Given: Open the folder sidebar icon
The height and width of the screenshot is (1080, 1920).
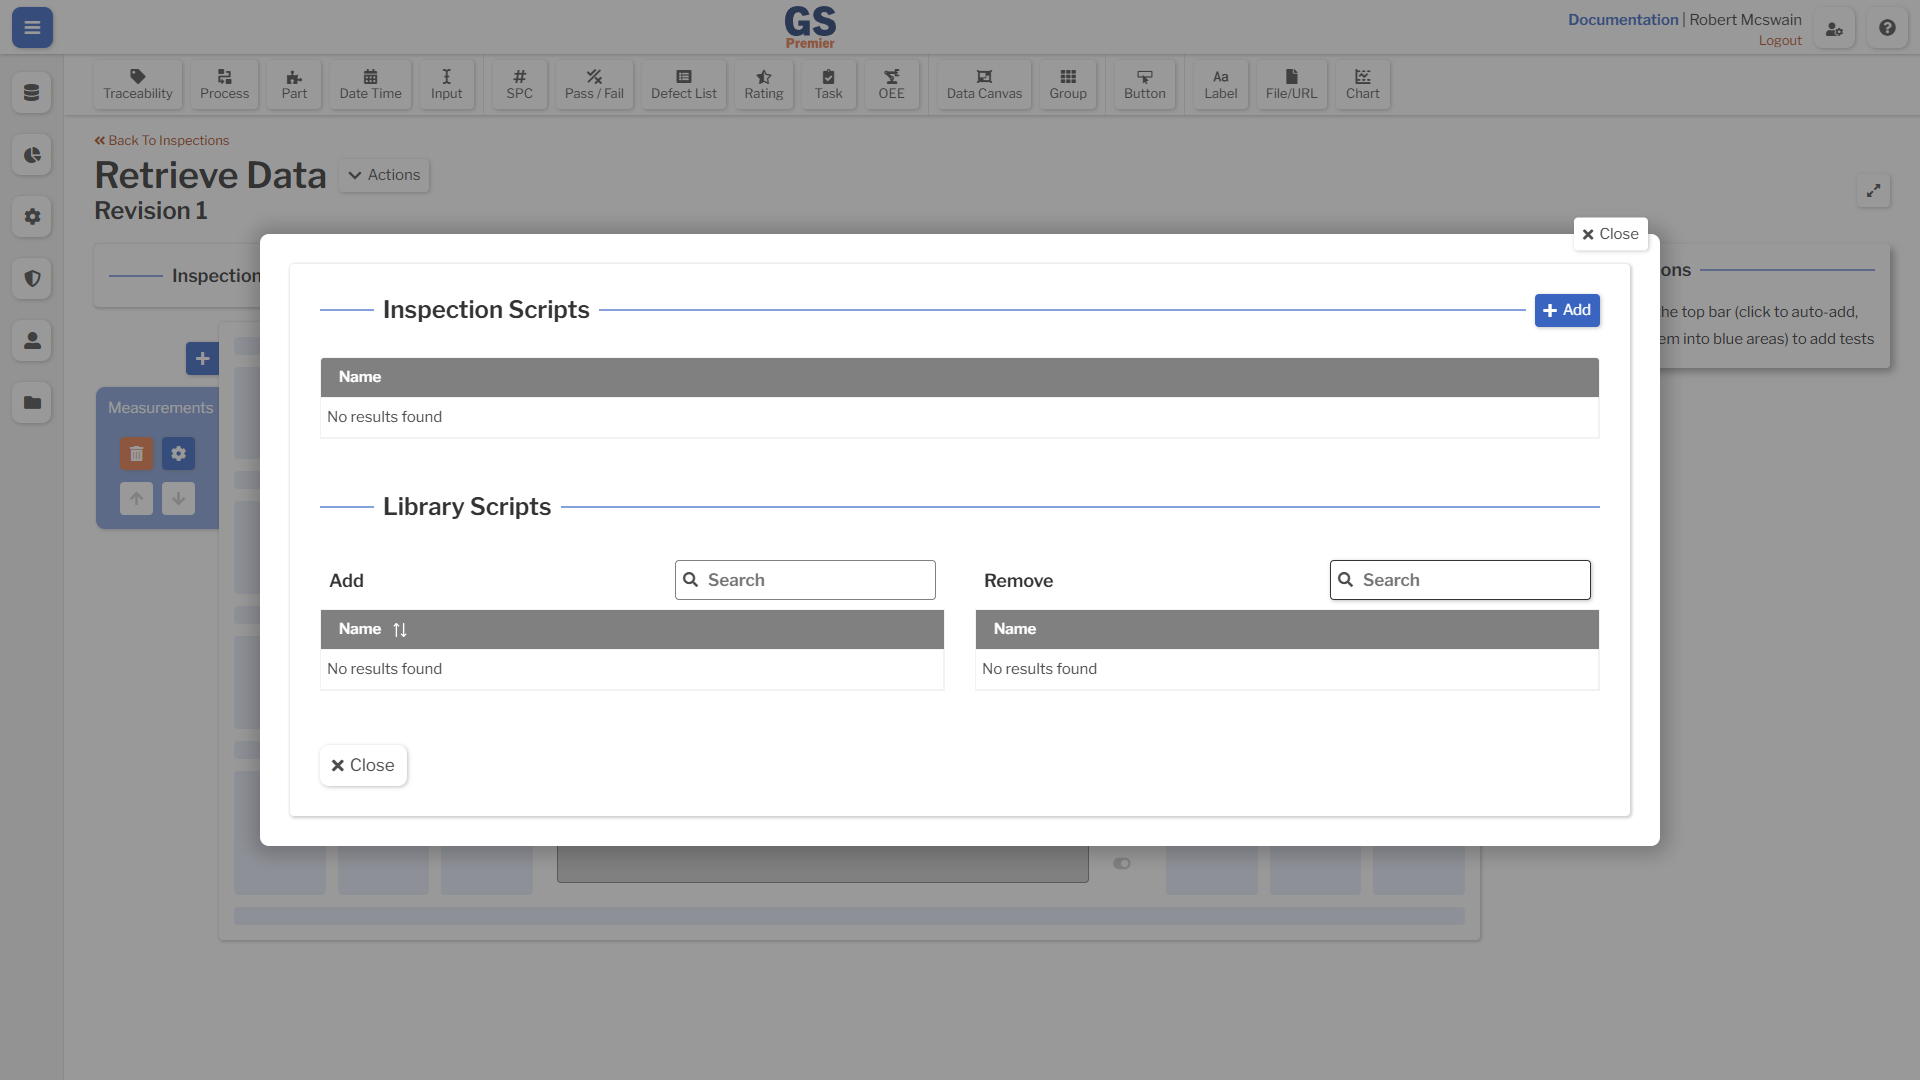Looking at the screenshot, I should pos(32,403).
